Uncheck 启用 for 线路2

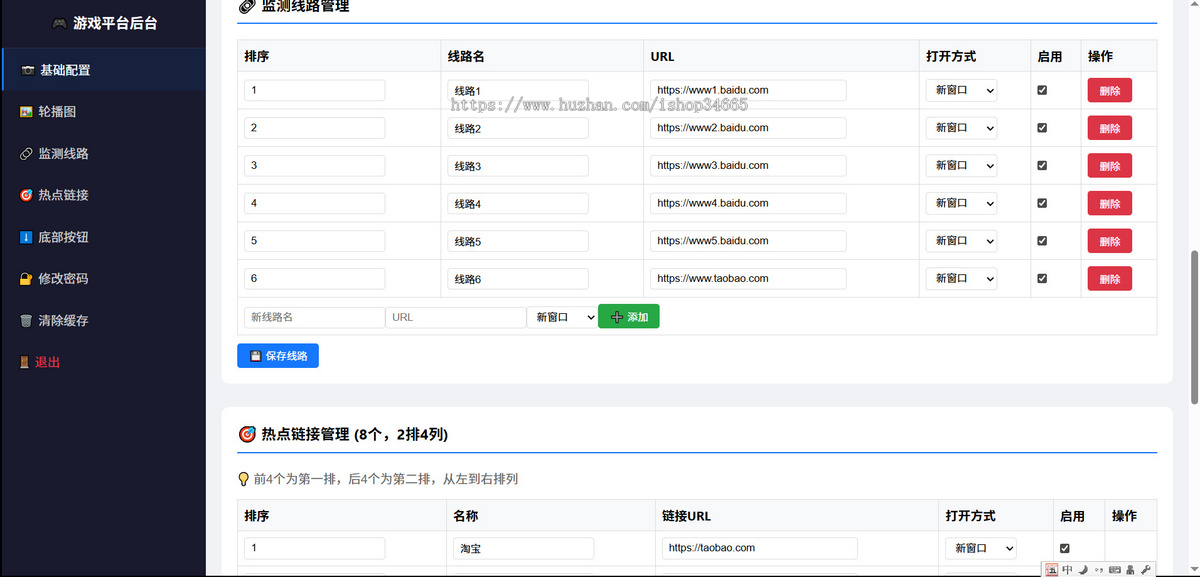pyautogui.click(x=1042, y=128)
